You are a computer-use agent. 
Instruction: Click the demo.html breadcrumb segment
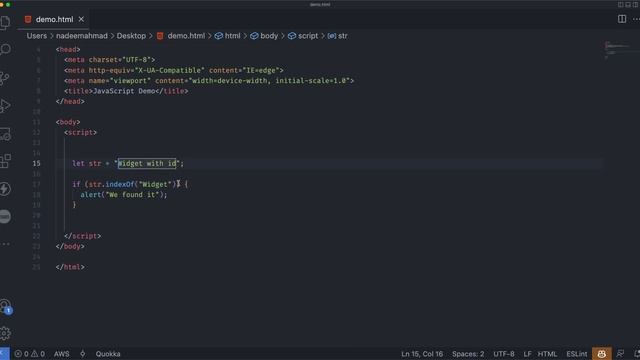pos(181,36)
